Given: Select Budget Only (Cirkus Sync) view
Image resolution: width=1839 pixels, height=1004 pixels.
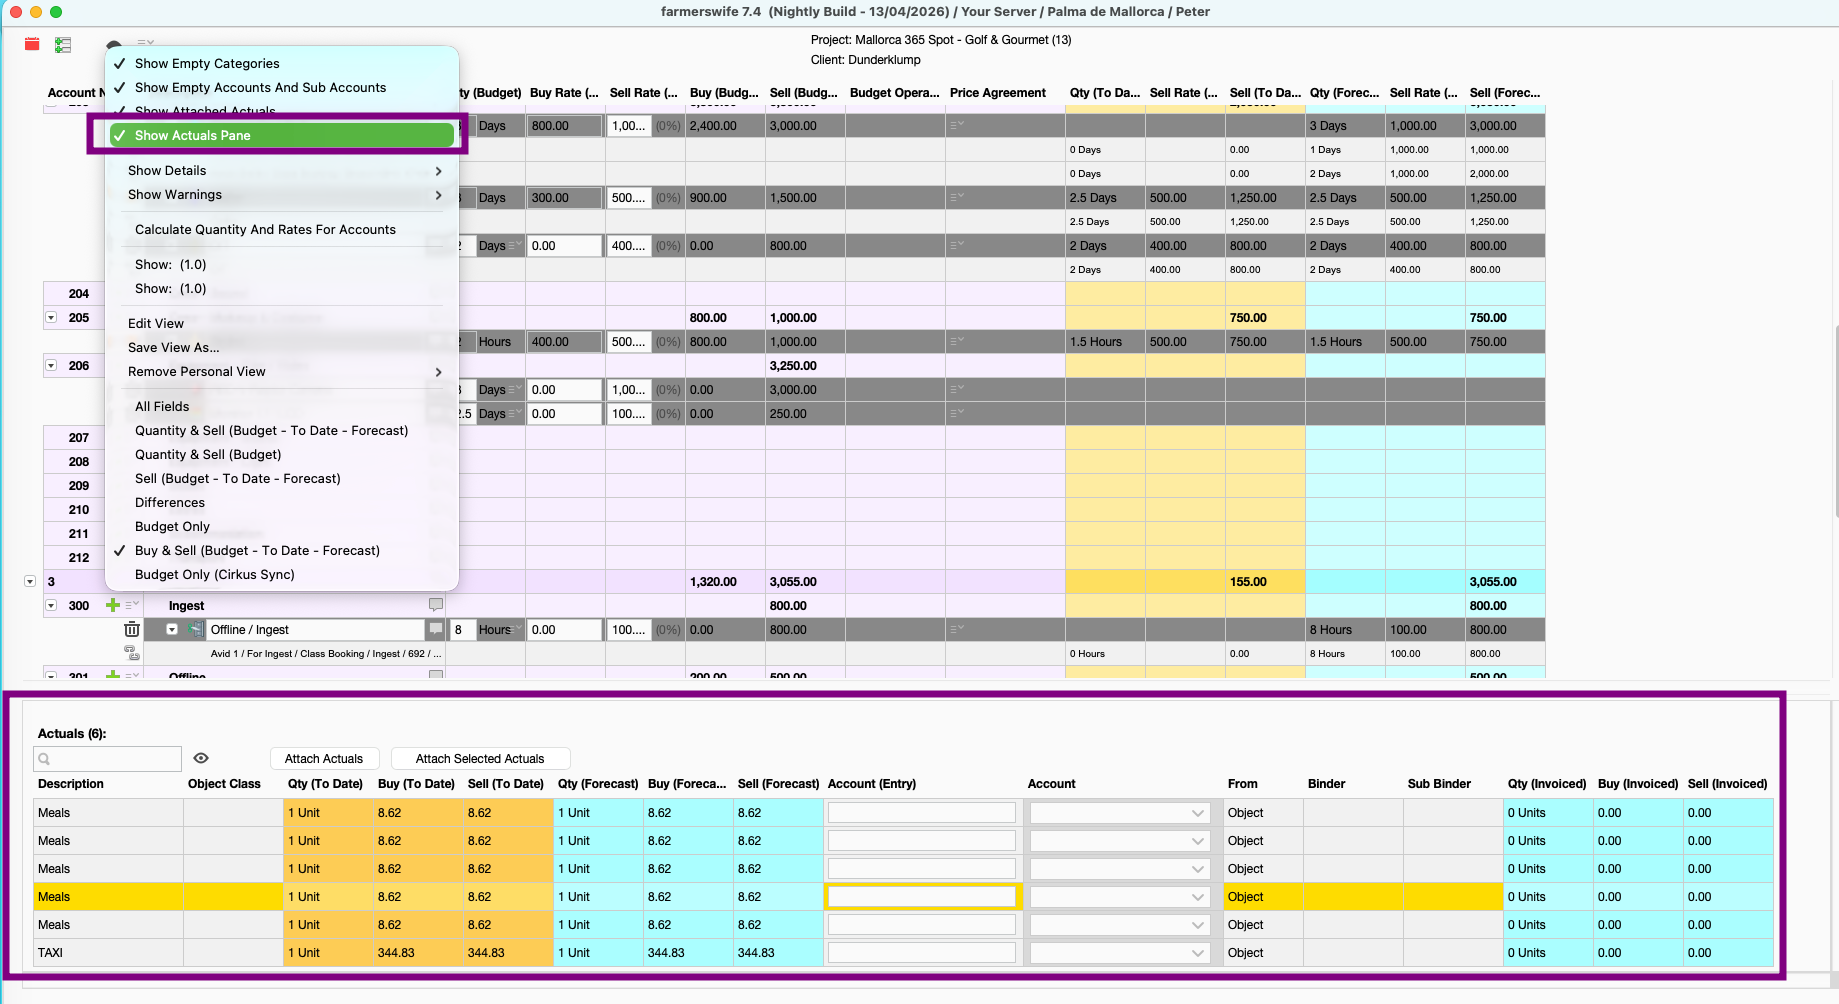Looking at the screenshot, I should (x=282, y=574).
